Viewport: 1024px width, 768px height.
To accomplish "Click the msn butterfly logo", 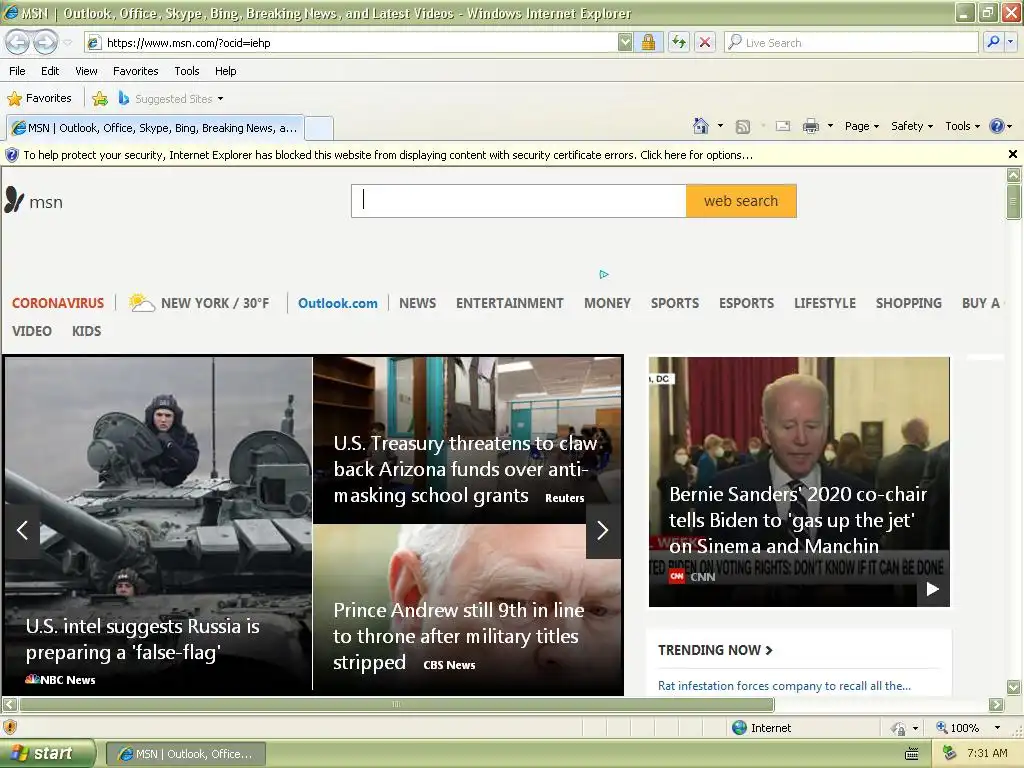I will coord(34,201).
